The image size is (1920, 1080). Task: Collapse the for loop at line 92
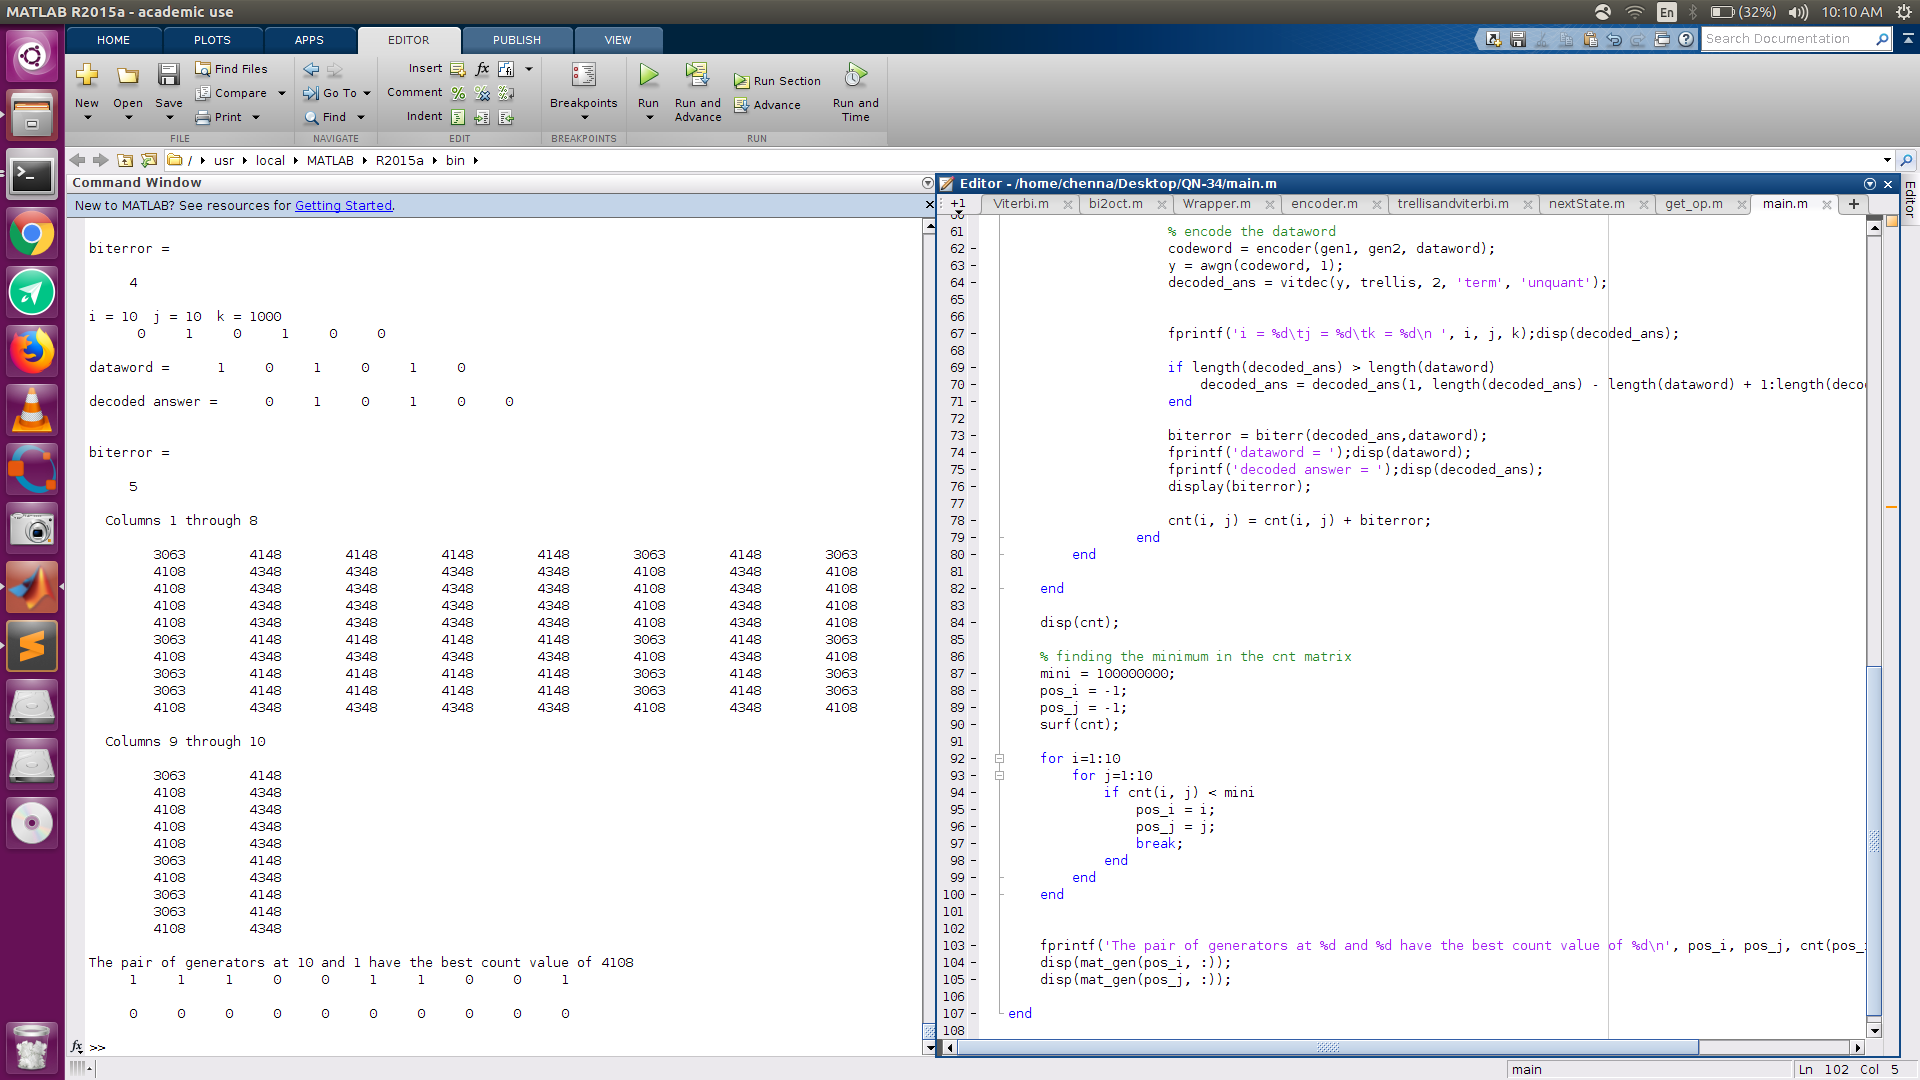tap(999, 759)
